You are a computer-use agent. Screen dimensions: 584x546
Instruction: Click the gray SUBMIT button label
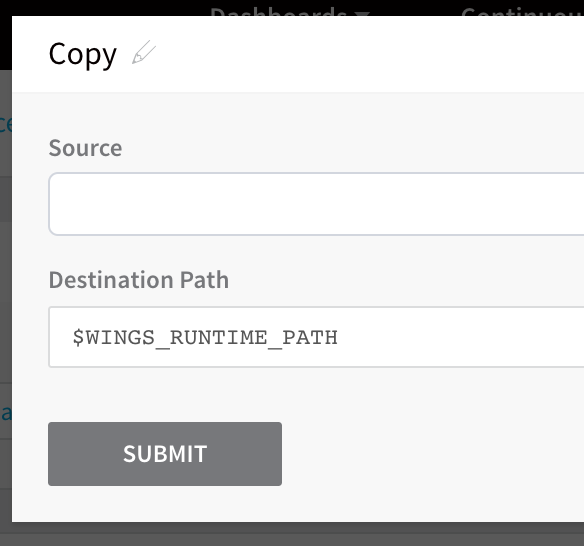165,454
